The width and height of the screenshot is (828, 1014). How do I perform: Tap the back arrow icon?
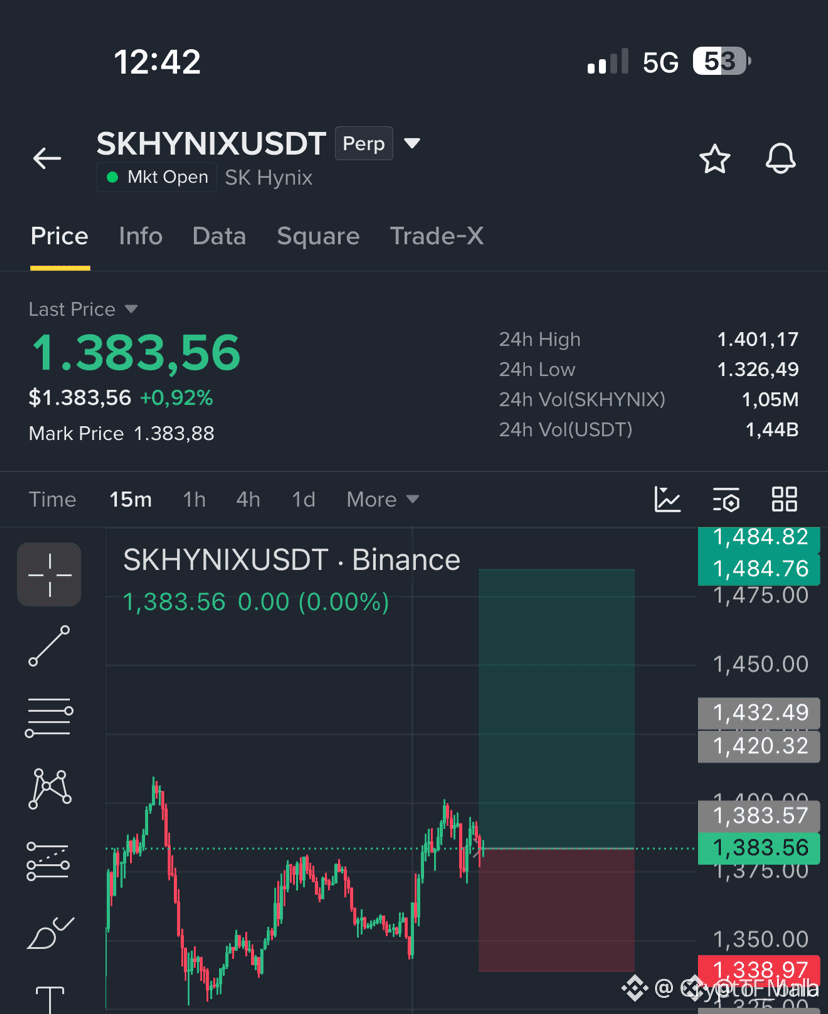(x=47, y=158)
